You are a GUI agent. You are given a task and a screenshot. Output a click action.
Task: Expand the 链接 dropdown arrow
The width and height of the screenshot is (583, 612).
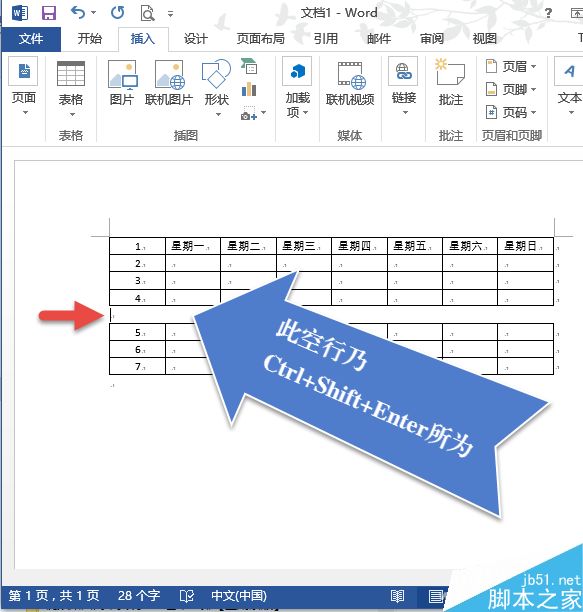(x=405, y=113)
